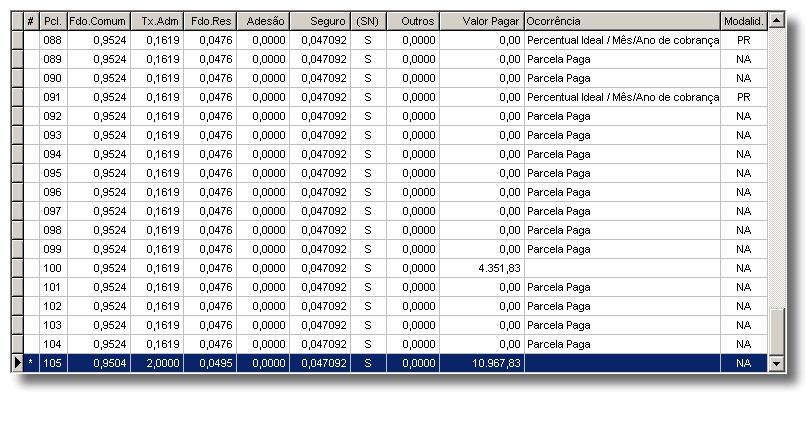Click Outros value 0,0000 in row 102
Image resolution: width=807 pixels, height=424 pixels.
413,307
